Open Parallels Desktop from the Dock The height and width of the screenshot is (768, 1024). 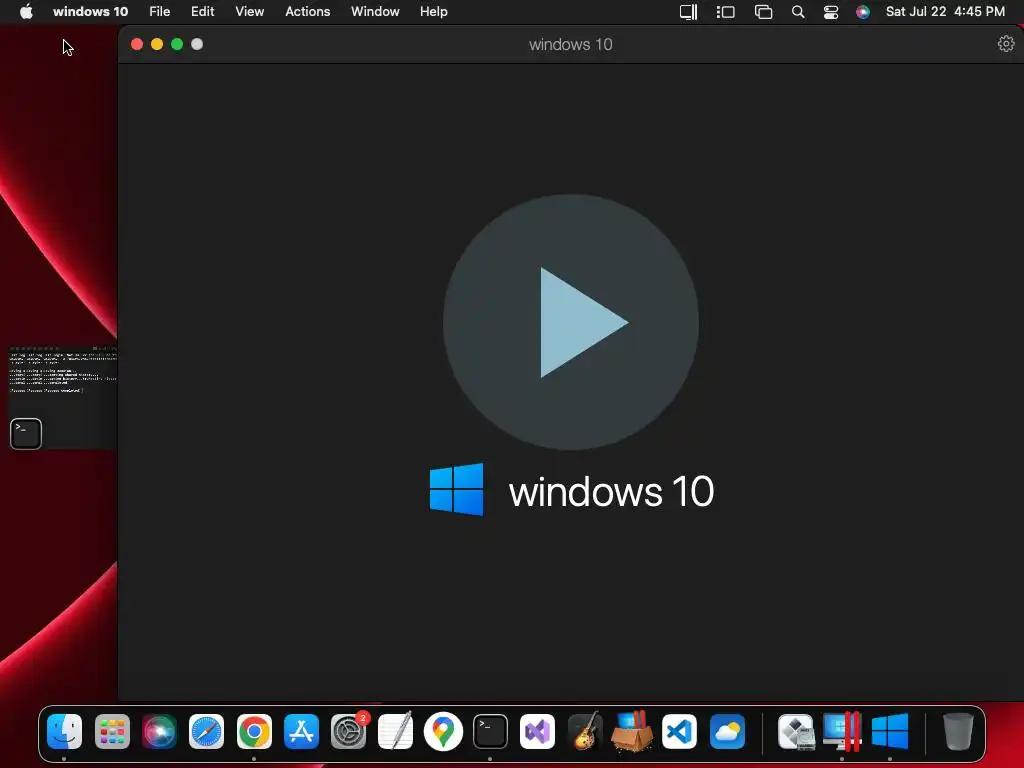(842, 731)
